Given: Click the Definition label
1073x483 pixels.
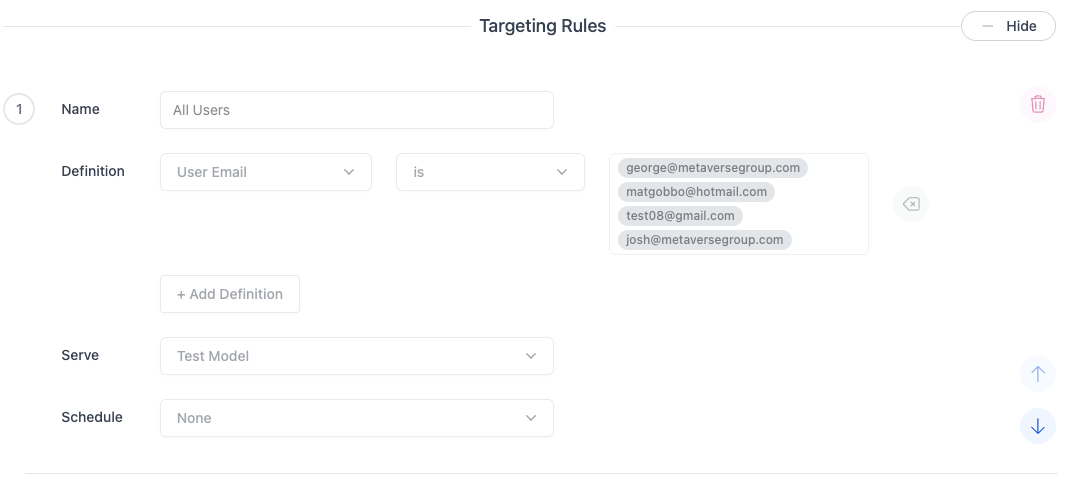Looking at the screenshot, I should pyautogui.click(x=93, y=171).
